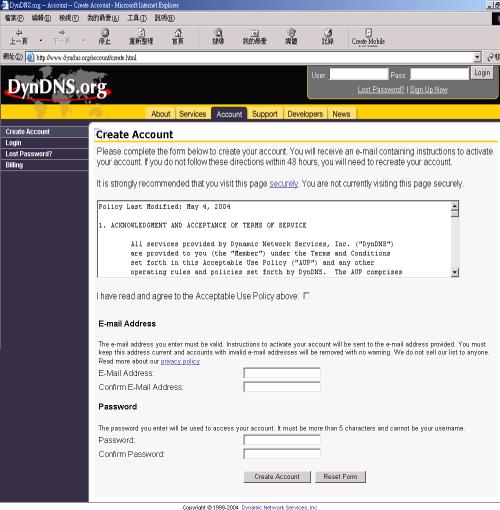Select Login in the left sidebar
The height and width of the screenshot is (510, 500).
point(45,143)
